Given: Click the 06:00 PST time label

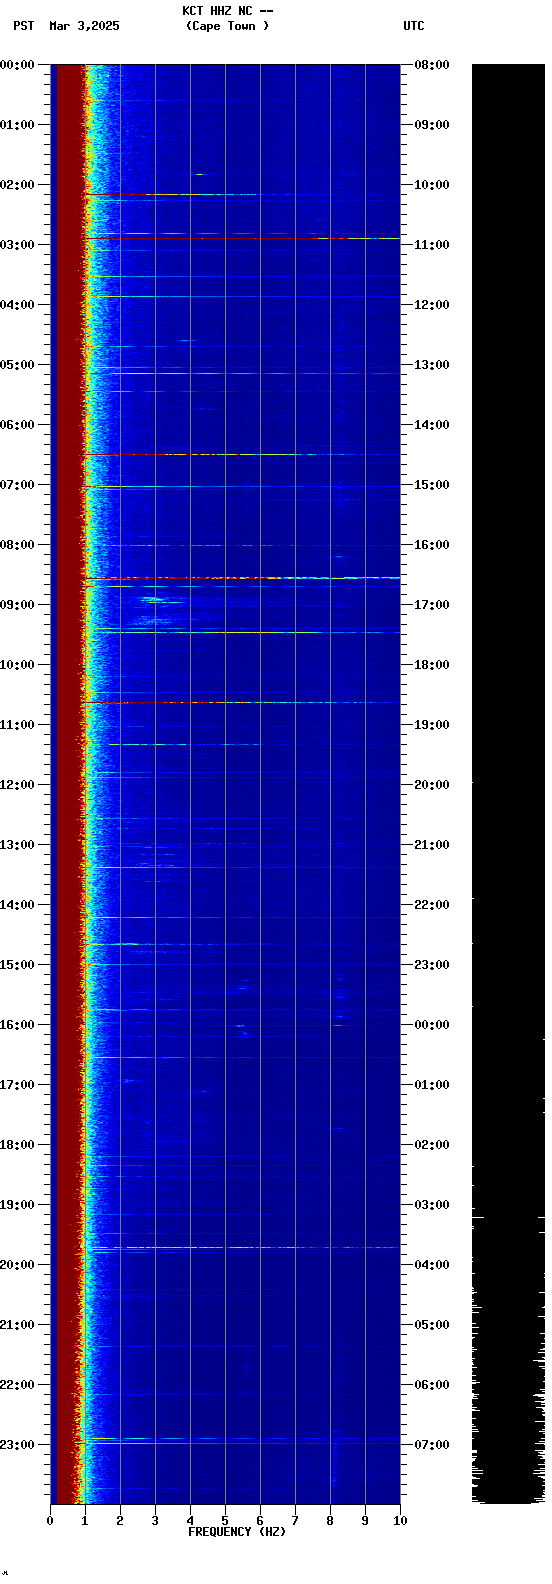Looking at the screenshot, I should tap(18, 425).
